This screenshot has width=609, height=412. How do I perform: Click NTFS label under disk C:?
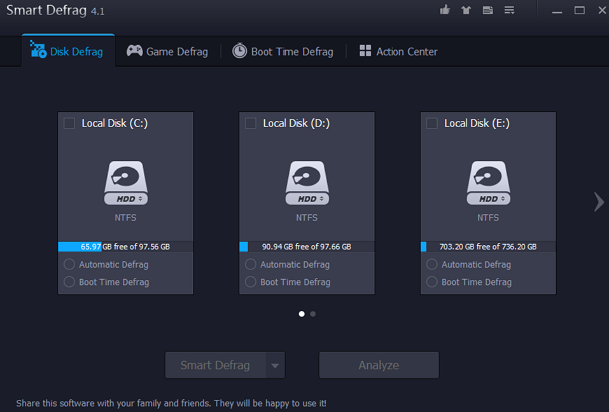click(x=125, y=217)
